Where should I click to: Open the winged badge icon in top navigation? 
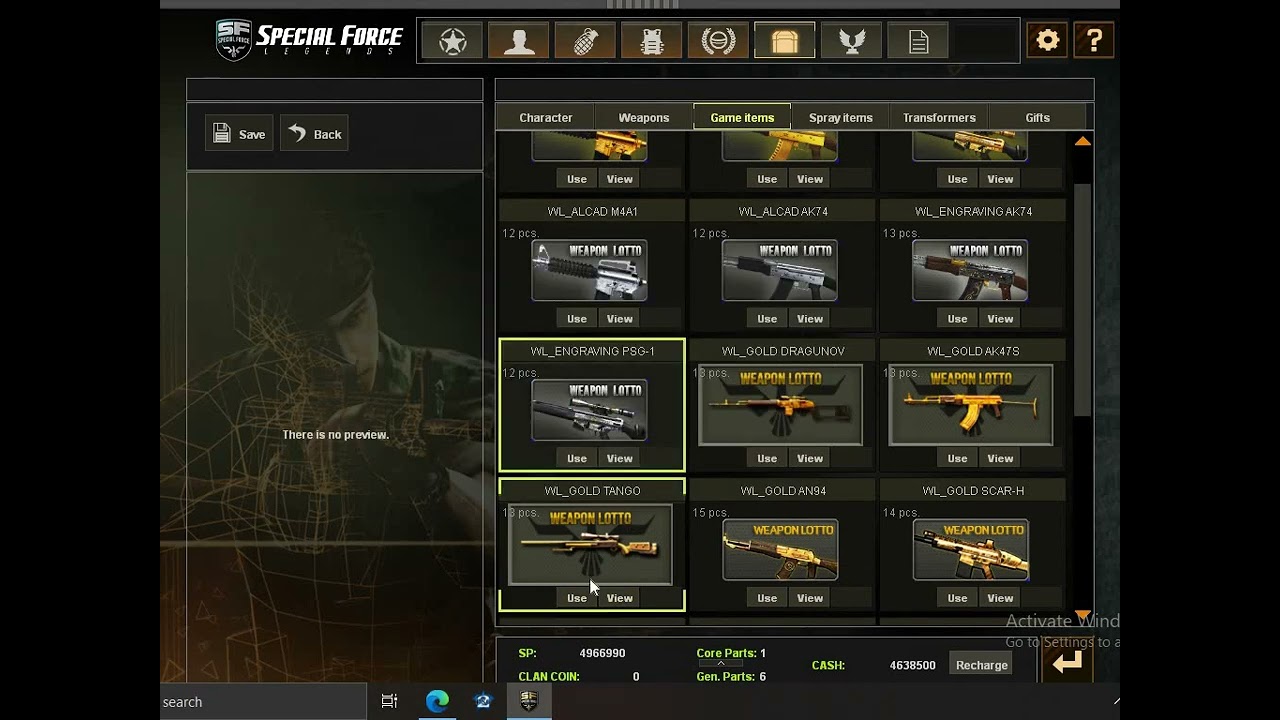click(851, 41)
